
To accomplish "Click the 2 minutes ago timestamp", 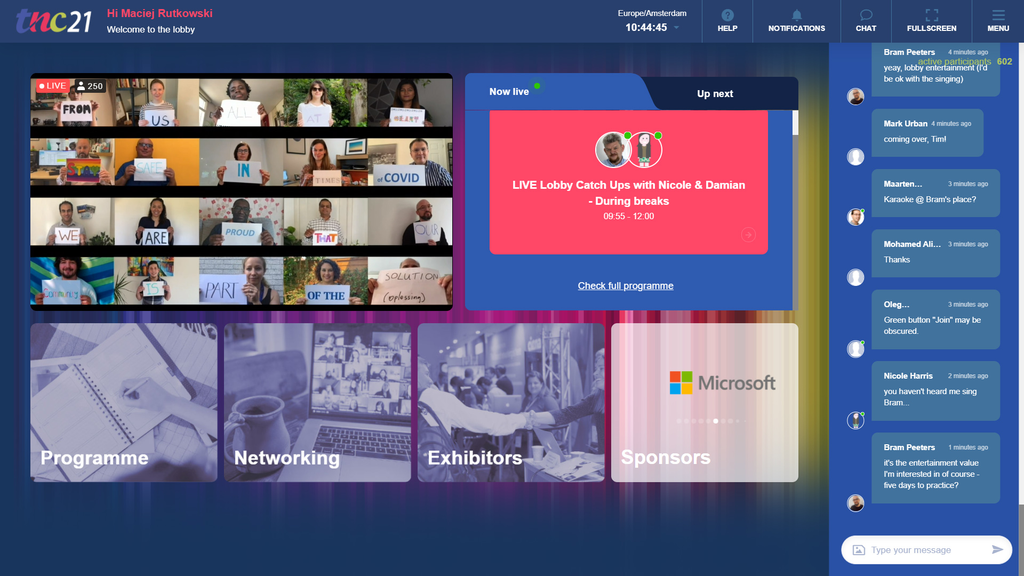I will point(968,376).
